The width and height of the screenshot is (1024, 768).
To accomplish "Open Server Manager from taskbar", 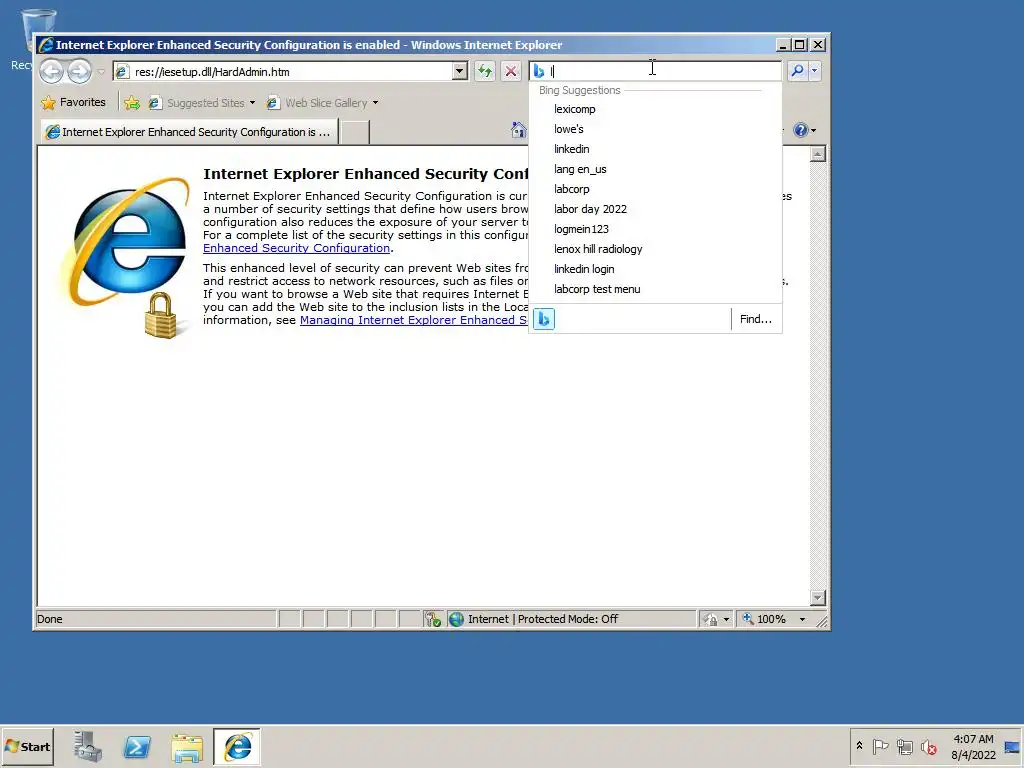I will point(88,746).
